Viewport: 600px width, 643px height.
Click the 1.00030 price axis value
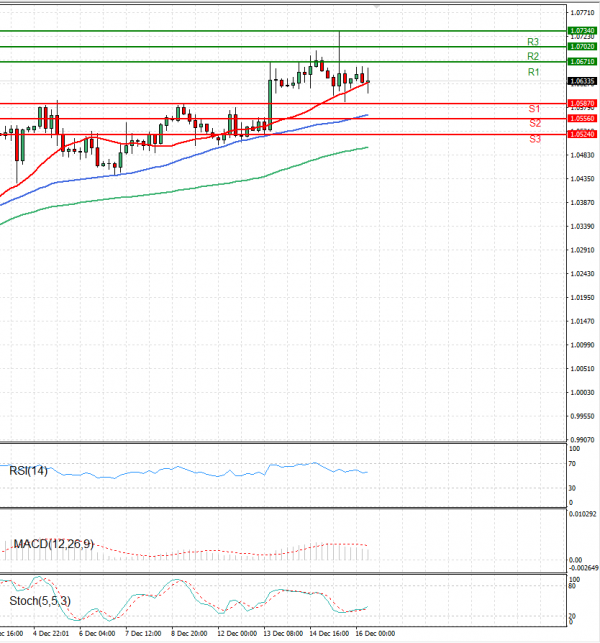click(x=582, y=393)
